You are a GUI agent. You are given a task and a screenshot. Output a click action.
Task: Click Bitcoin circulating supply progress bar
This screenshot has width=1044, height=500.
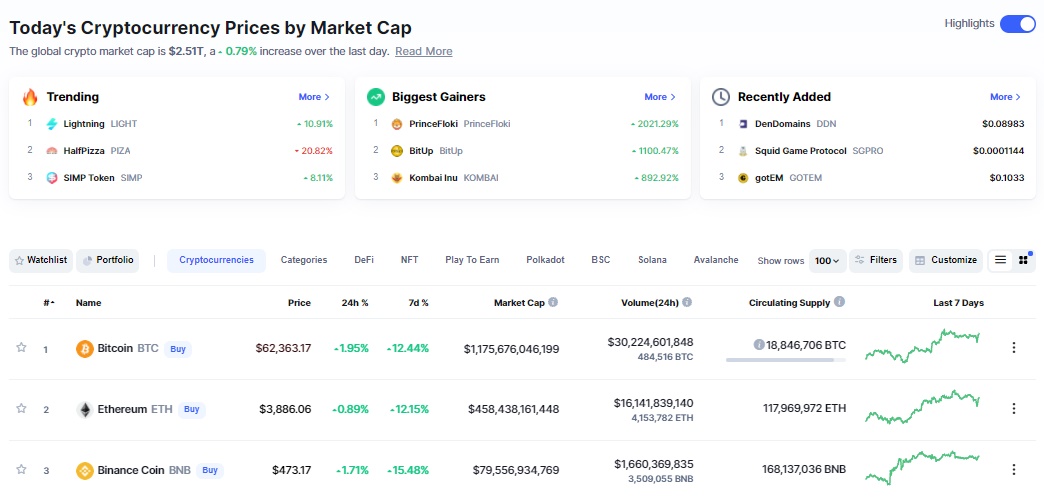pyautogui.click(x=786, y=360)
